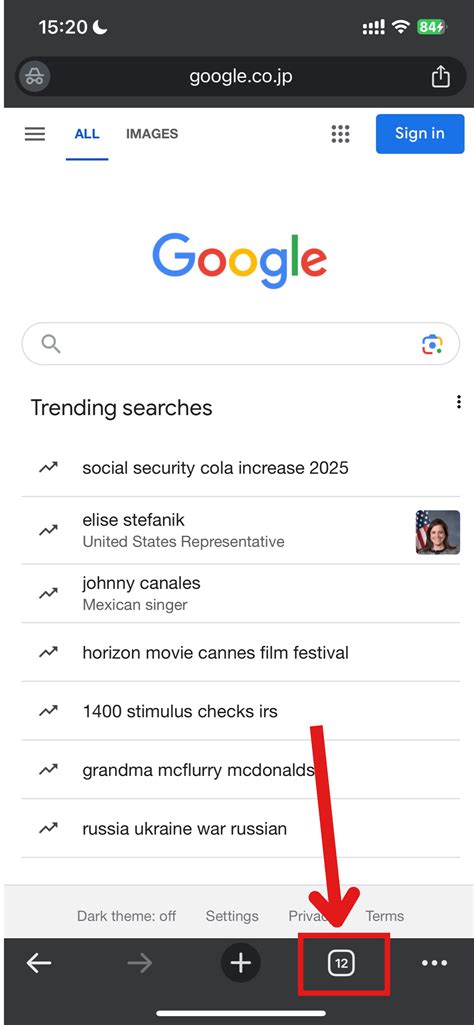474x1025 pixels.
Task: Tap the Google Lens camera icon
Action: point(432,344)
